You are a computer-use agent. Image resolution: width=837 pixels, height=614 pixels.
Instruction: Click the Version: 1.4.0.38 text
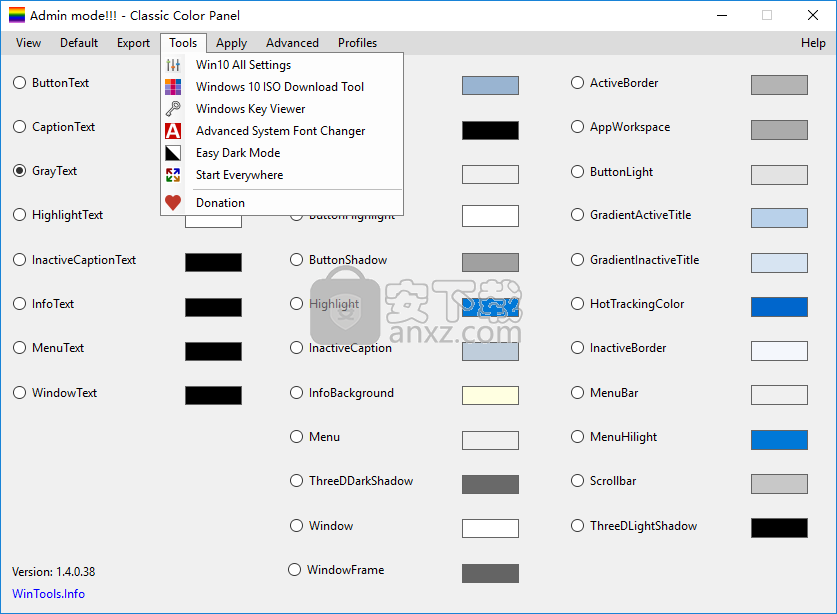(x=53, y=572)
